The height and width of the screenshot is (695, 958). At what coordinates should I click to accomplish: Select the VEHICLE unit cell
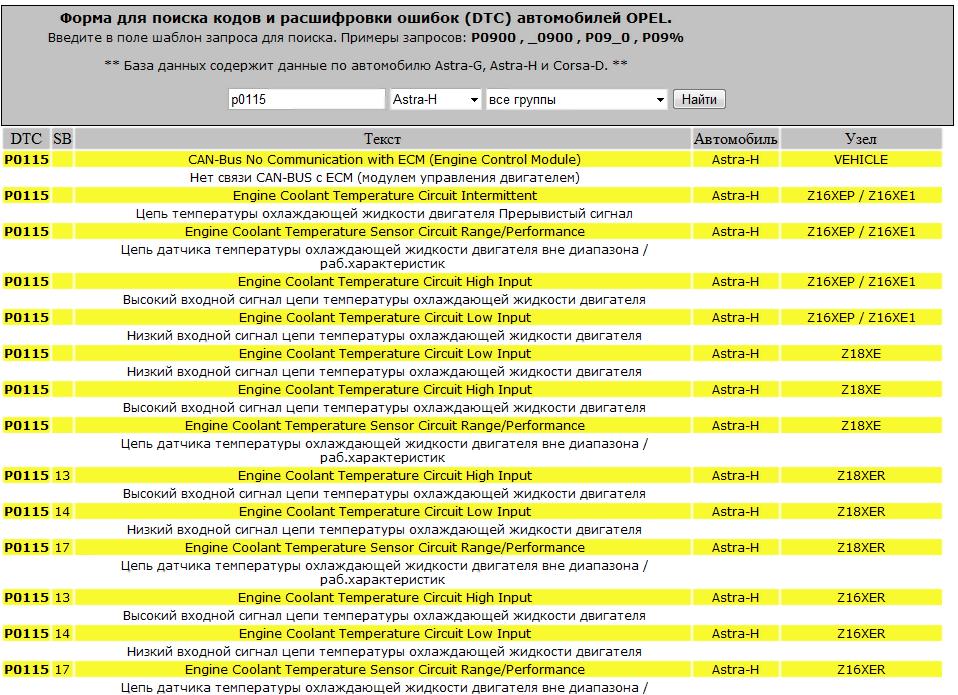coord(860,159)
